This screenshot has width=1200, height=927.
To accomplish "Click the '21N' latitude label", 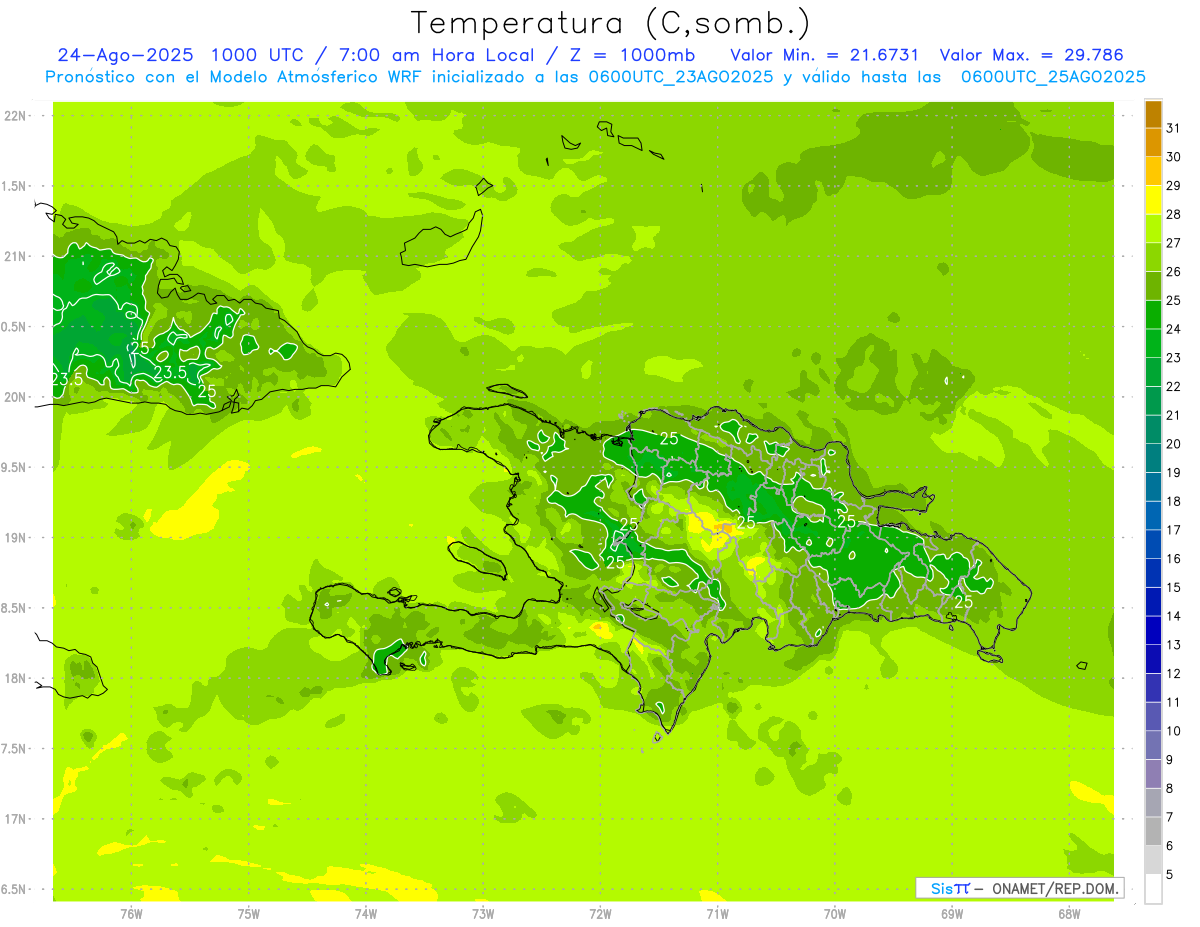I will tap(15, 256).
